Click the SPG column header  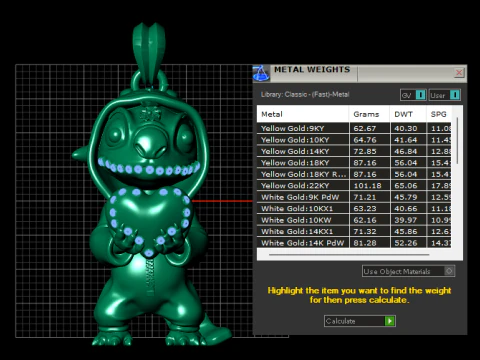pyautogui.click(x=439, y=114)
